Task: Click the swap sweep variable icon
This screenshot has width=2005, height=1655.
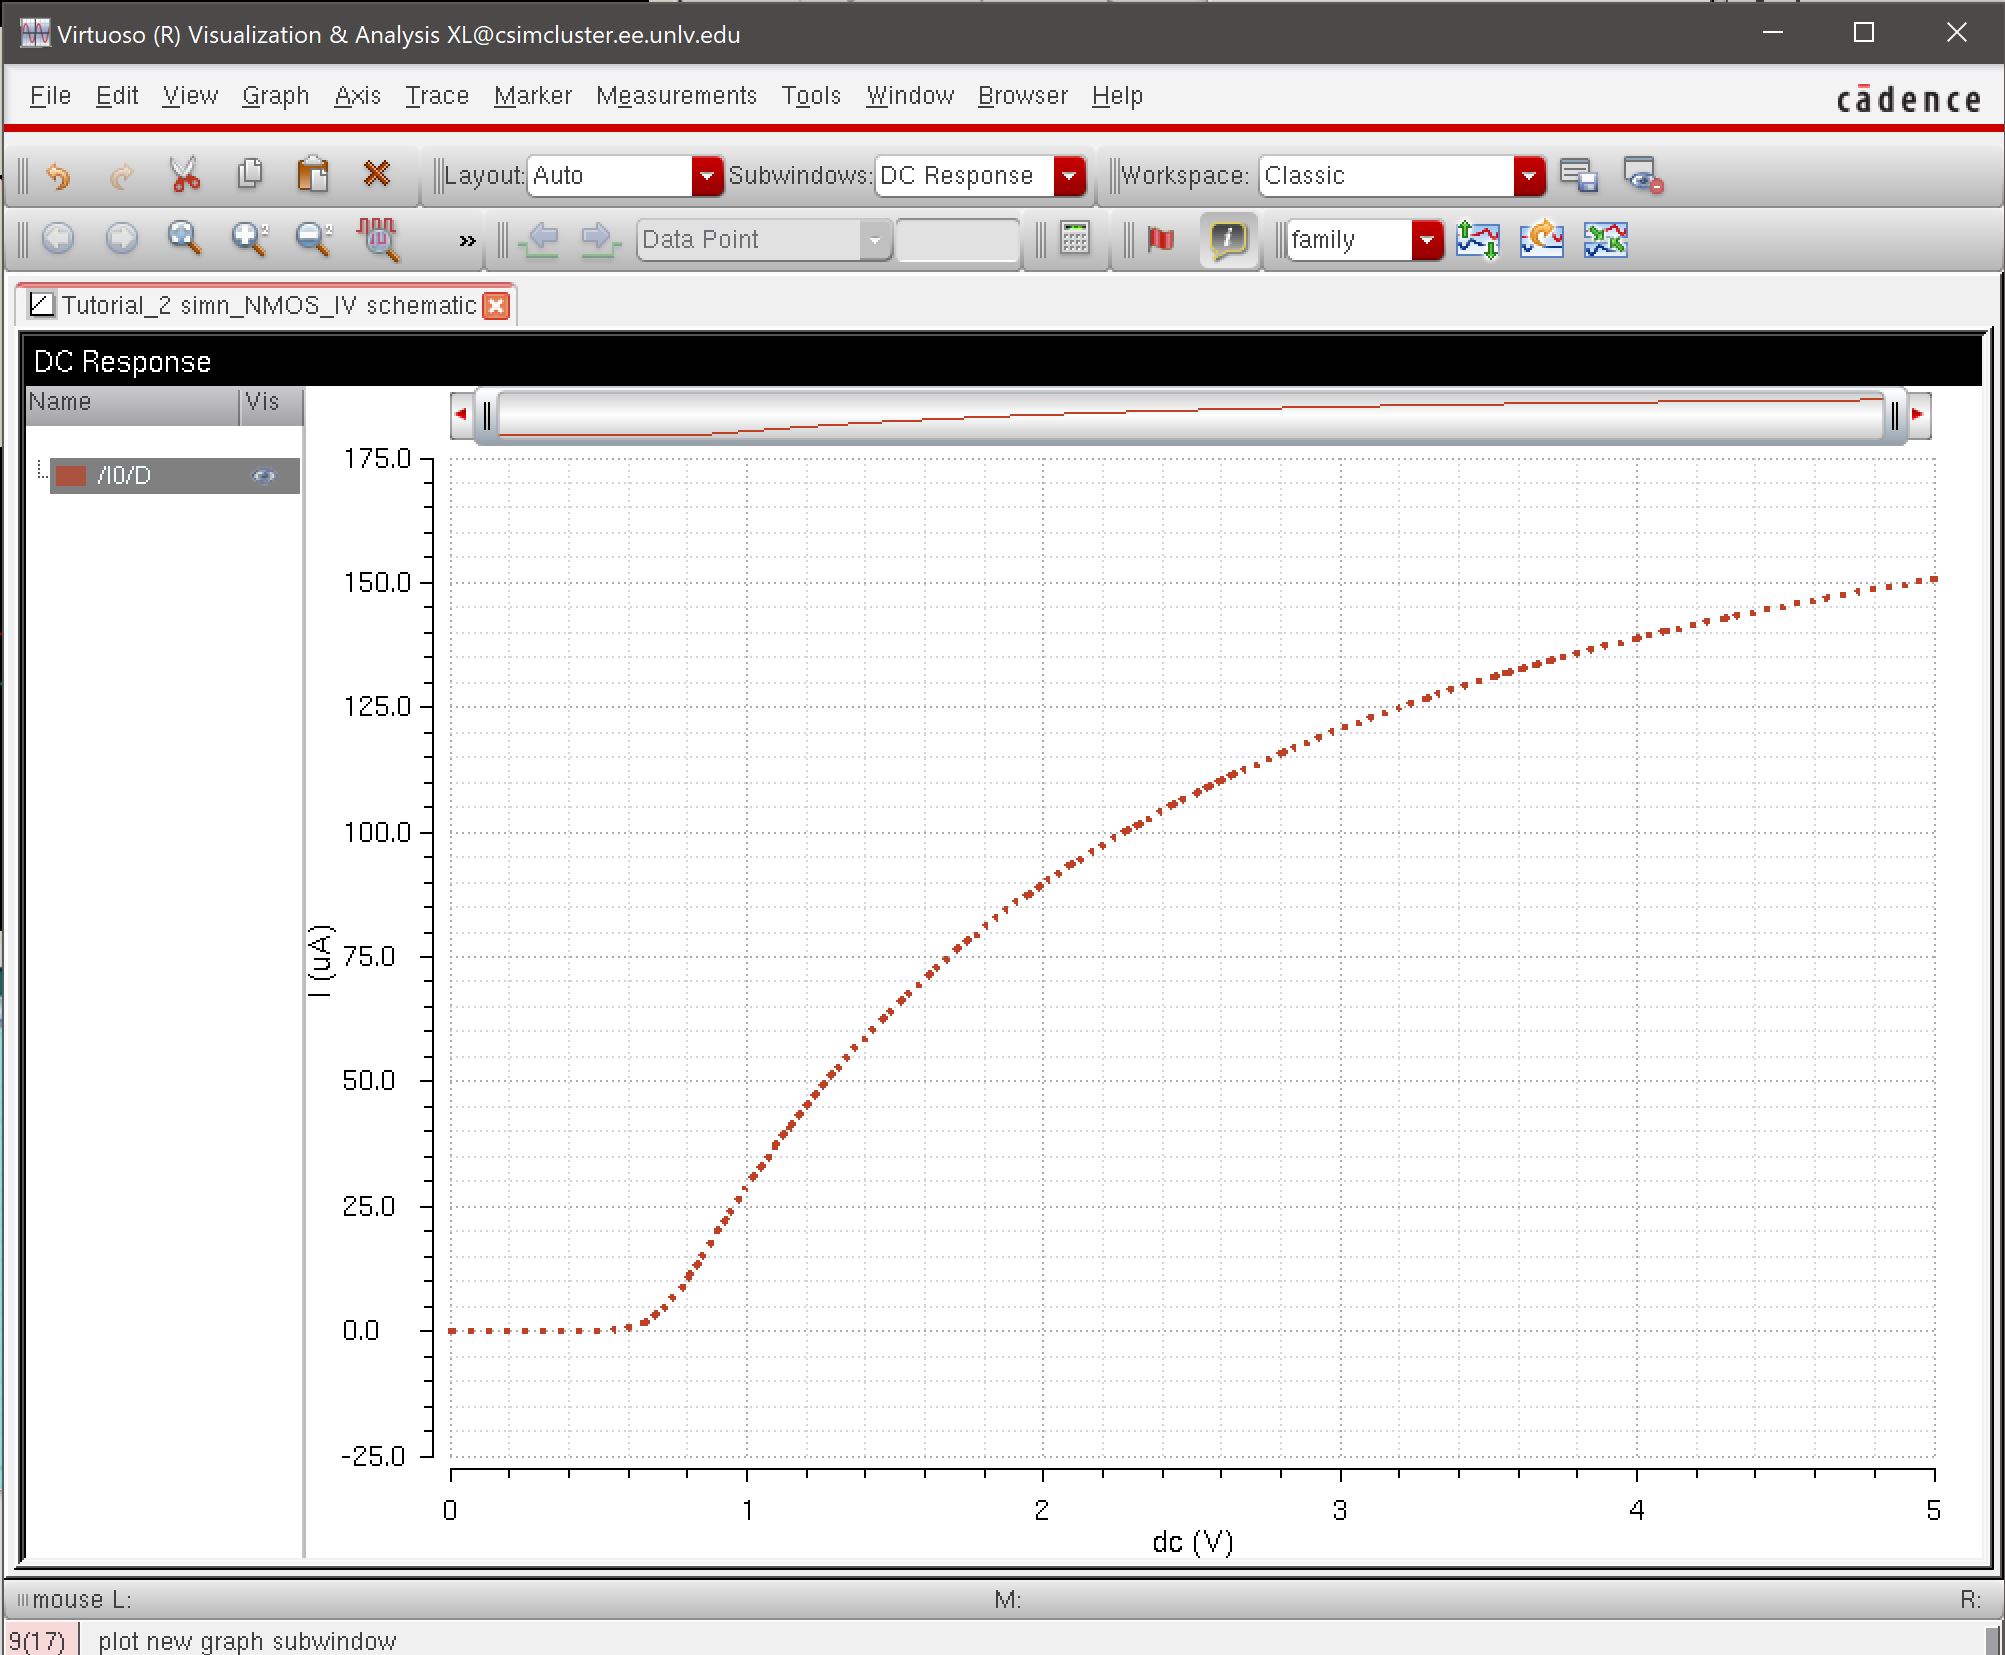Action: click(x=1606, y=240)
